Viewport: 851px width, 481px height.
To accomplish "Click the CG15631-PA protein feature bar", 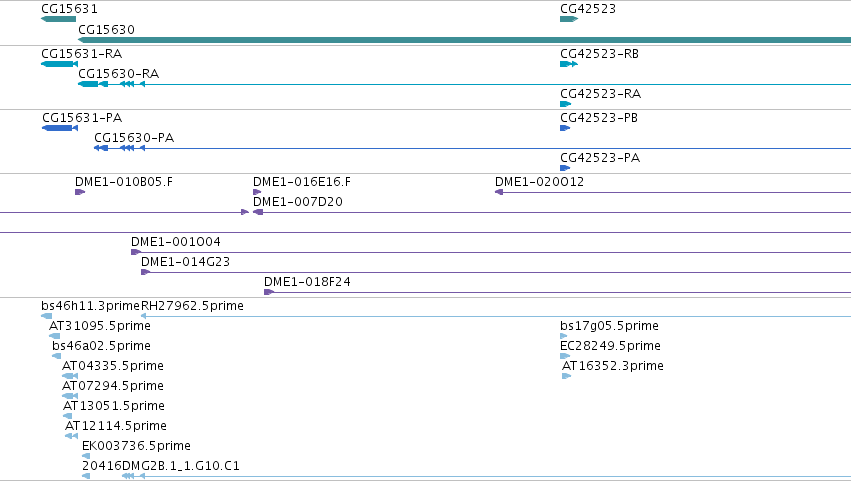I will click(x=60, y=128).
